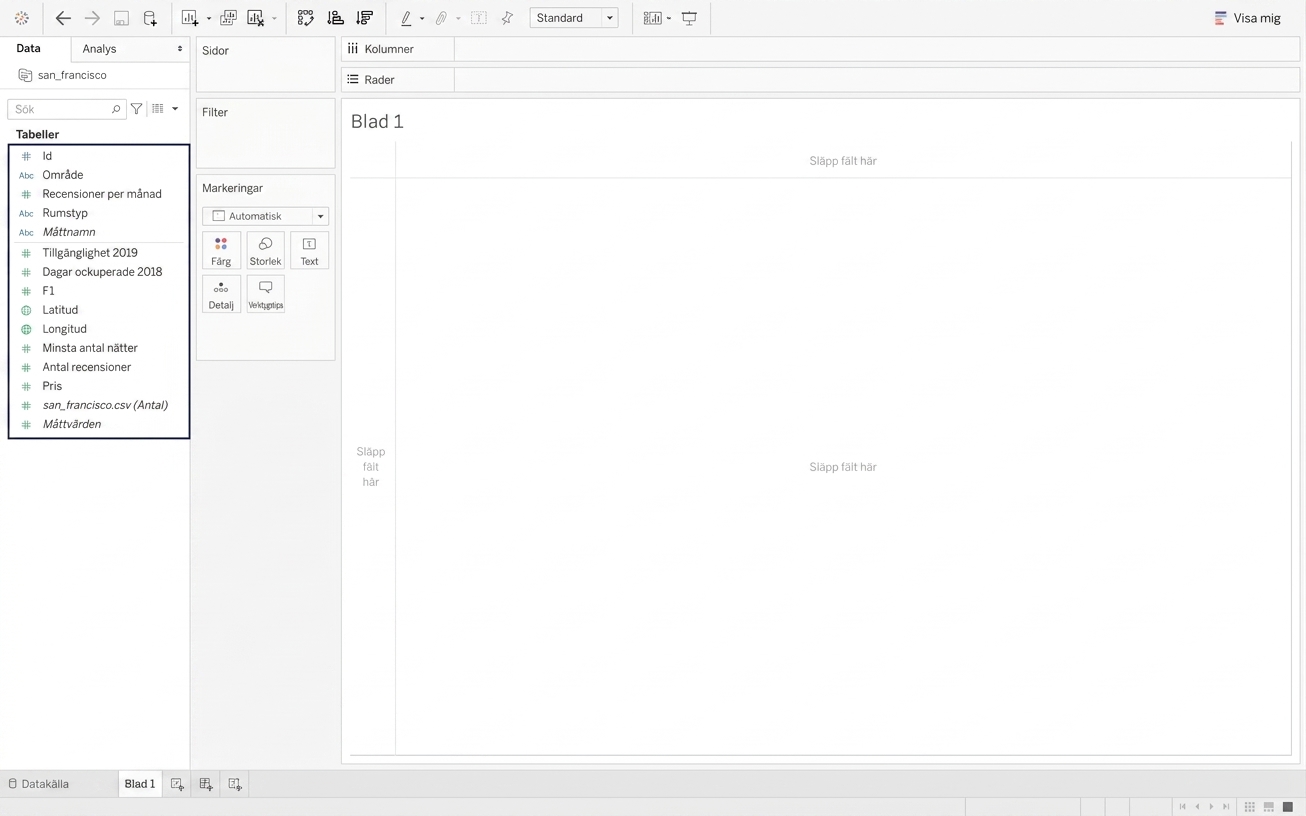Viewport: 1306px width, 816px height.
Task: Click the filter fields funnel icon
Action: tap(137, 109)
